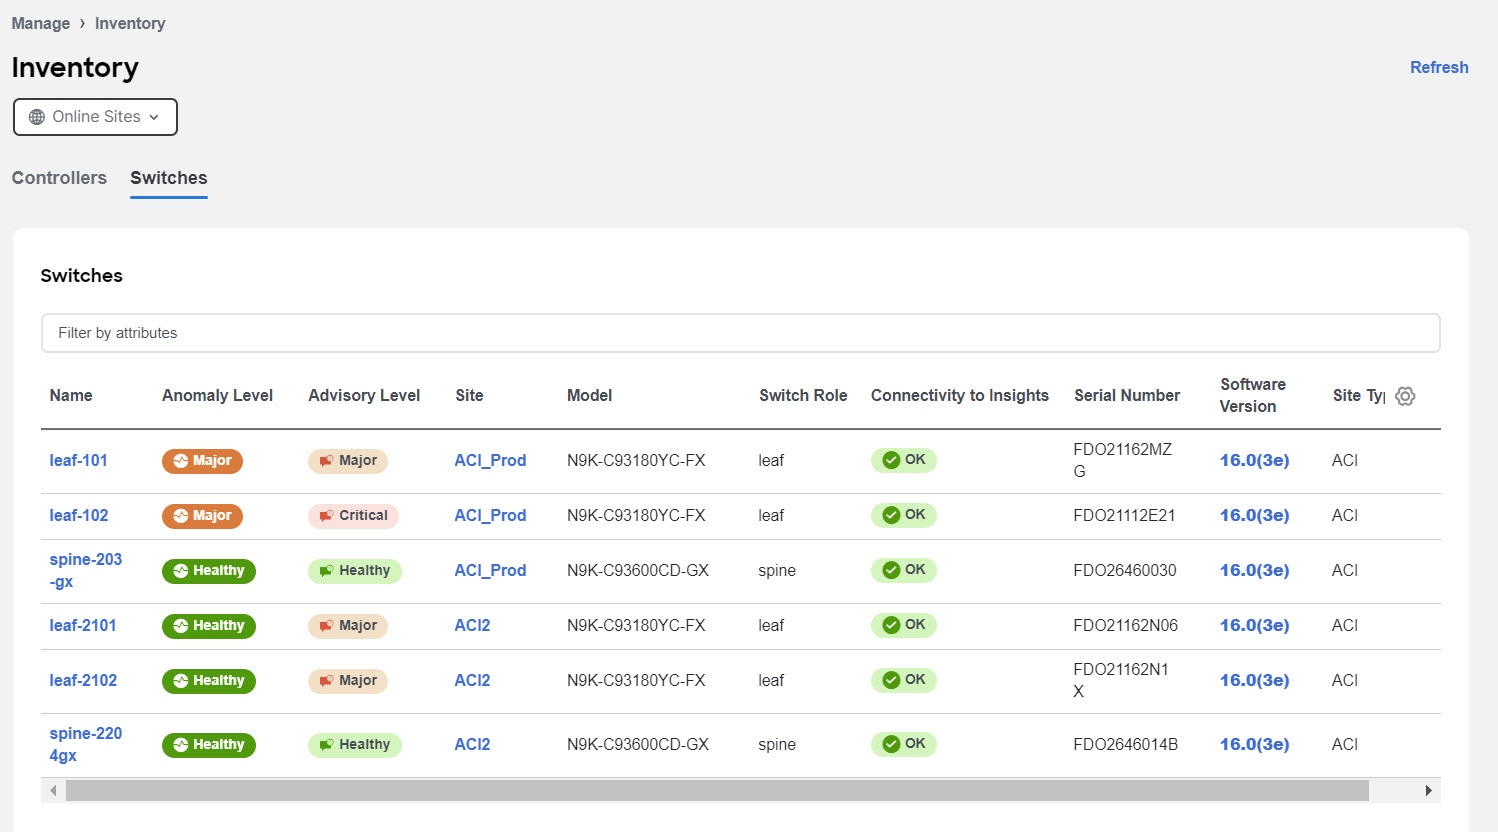This screenshot has width=1498, height=832.
Task: Click the Name column header
Action: click(x=71, y=396)
